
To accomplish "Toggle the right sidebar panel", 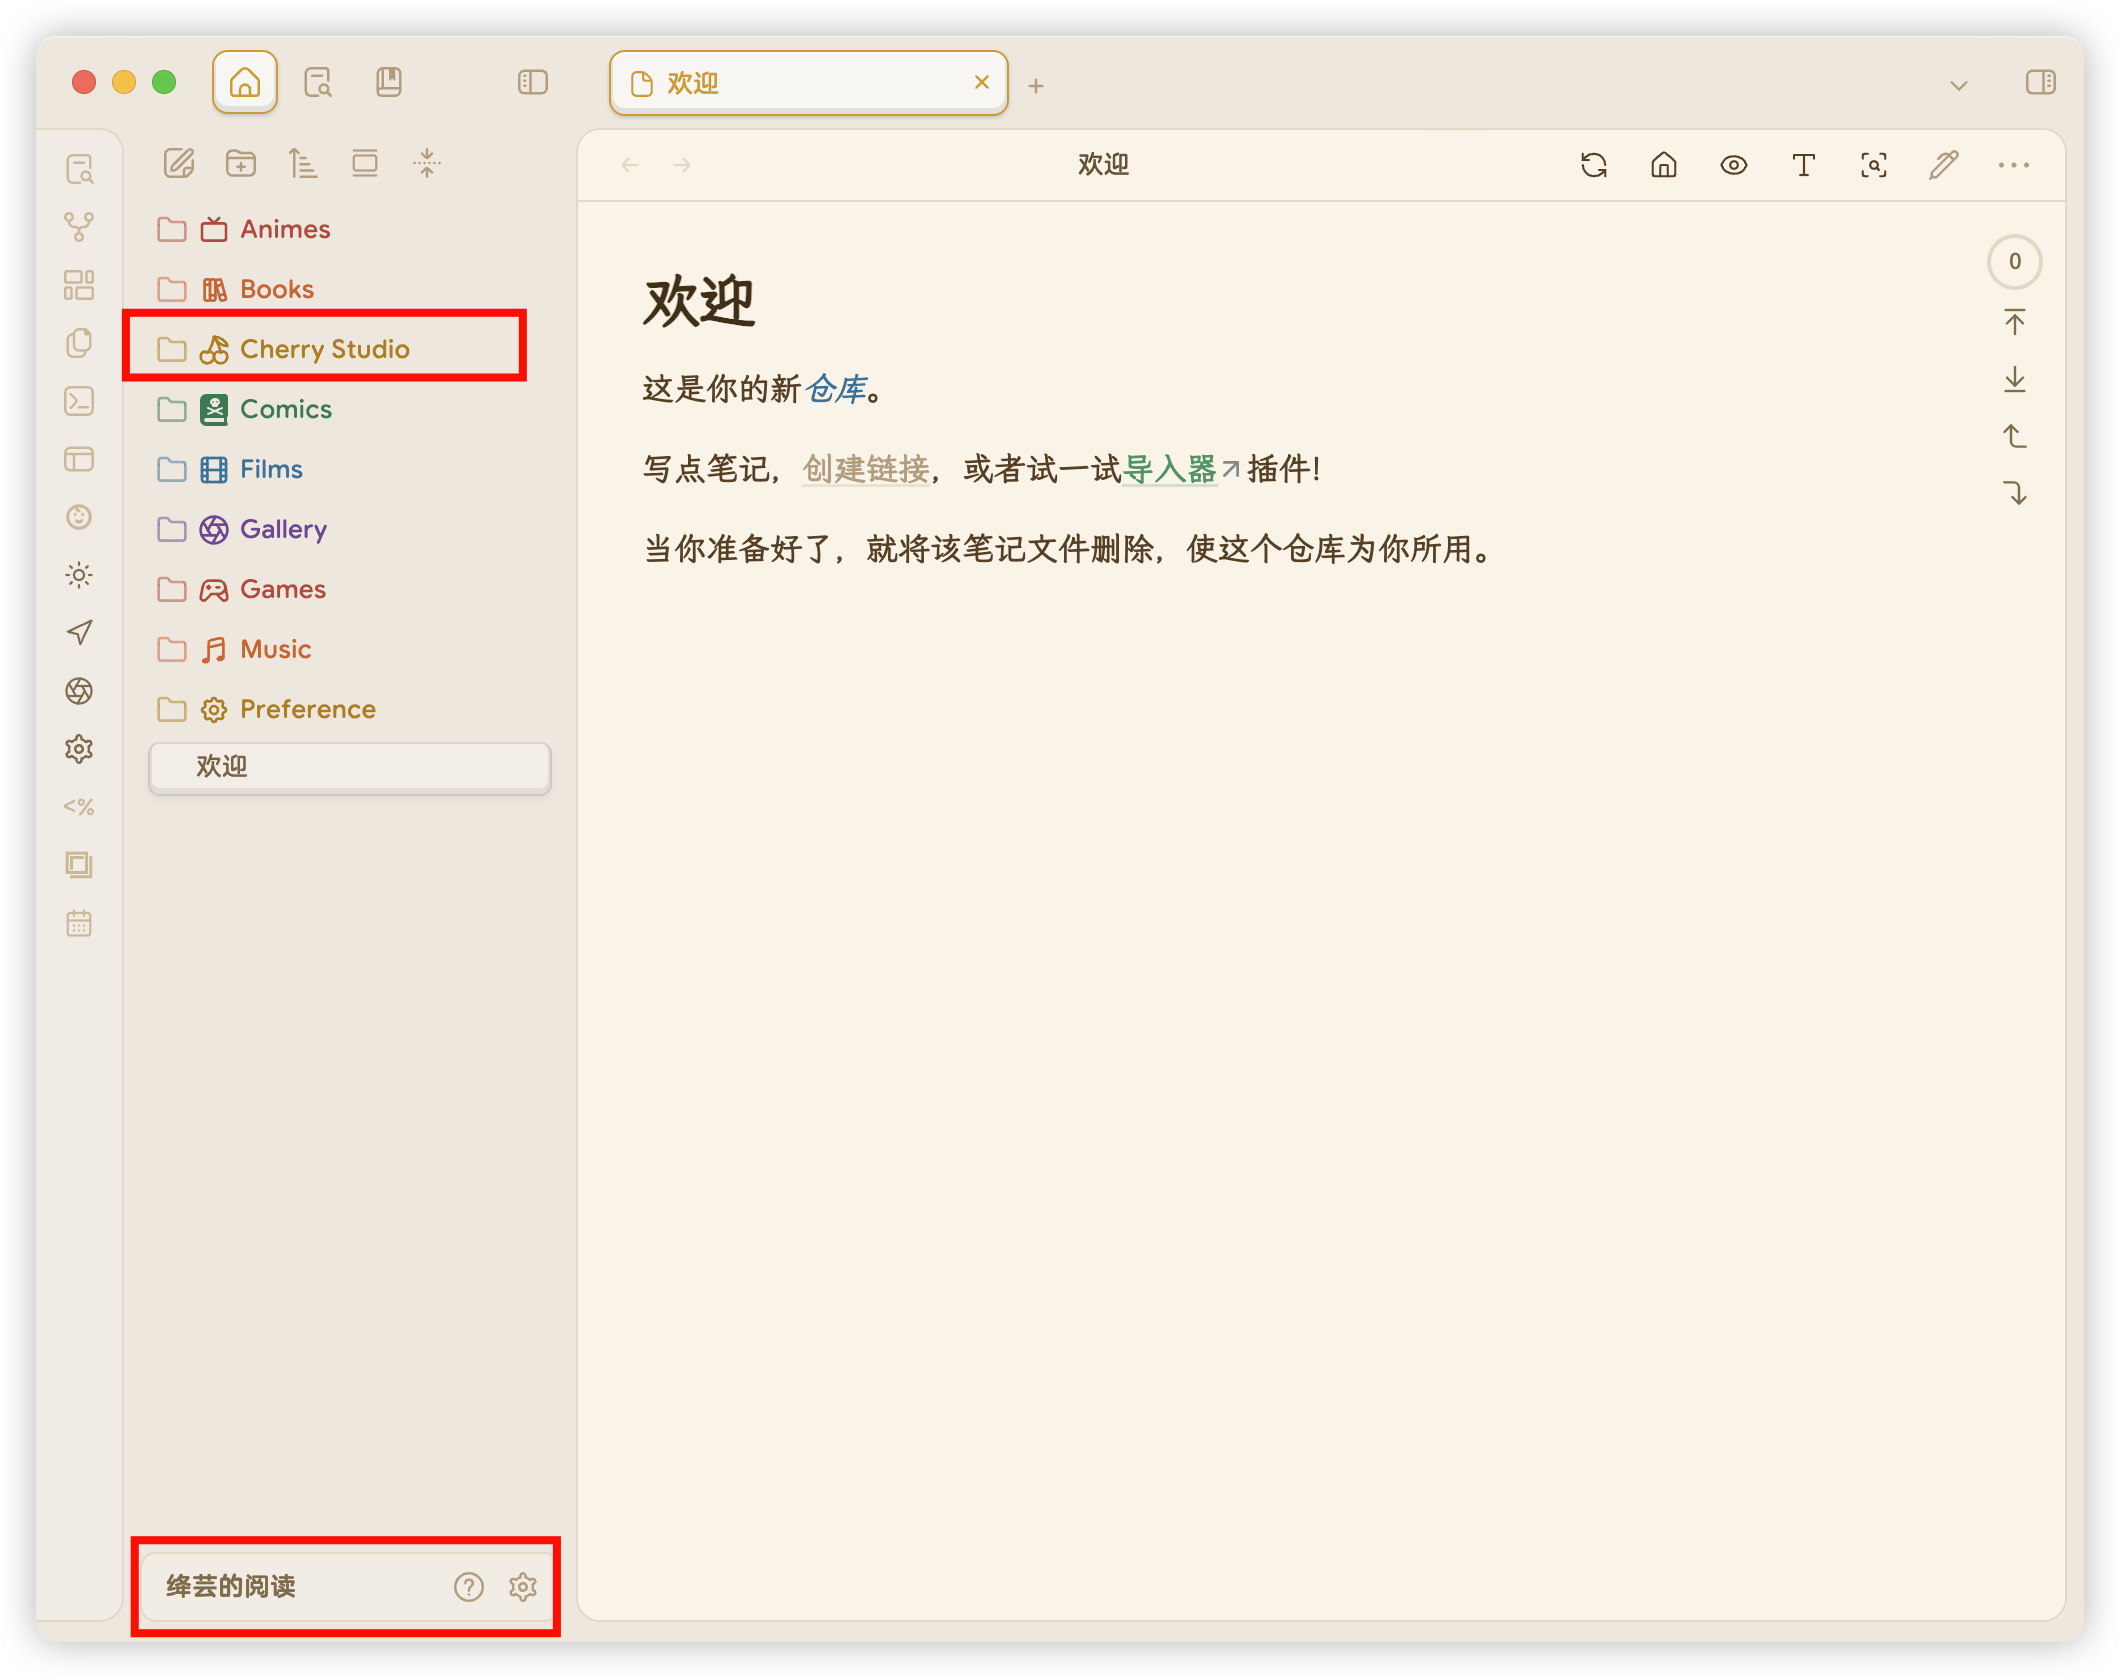I will coord(2040,82).
